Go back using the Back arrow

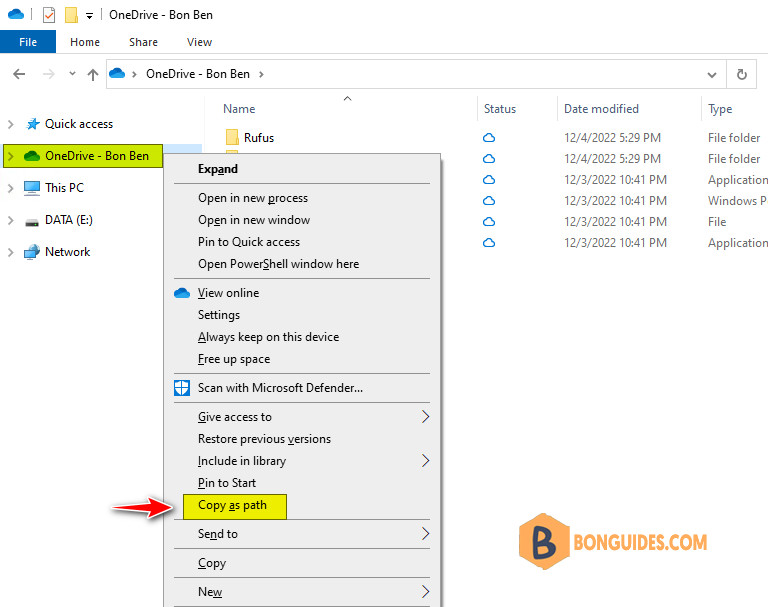[19, 74]
